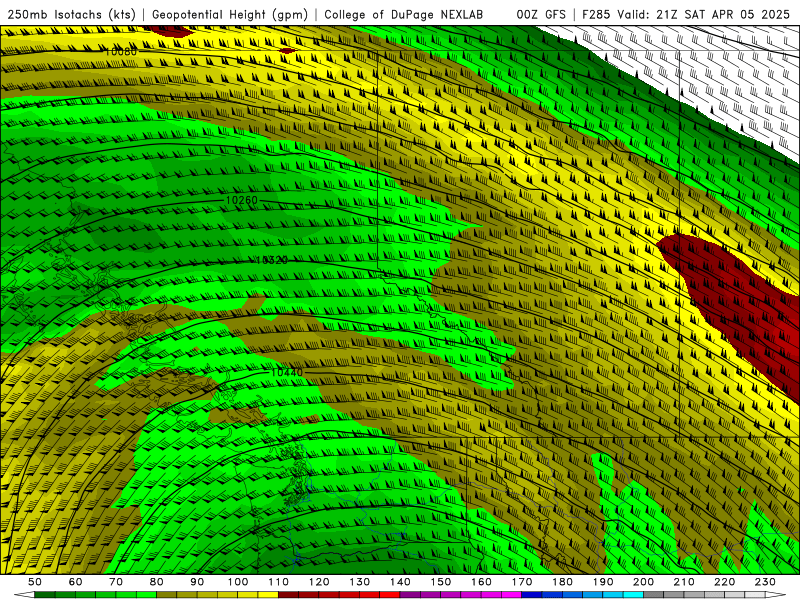
Task: Choose the dark maroon swatch starting at 110
Action: (288, 595)
